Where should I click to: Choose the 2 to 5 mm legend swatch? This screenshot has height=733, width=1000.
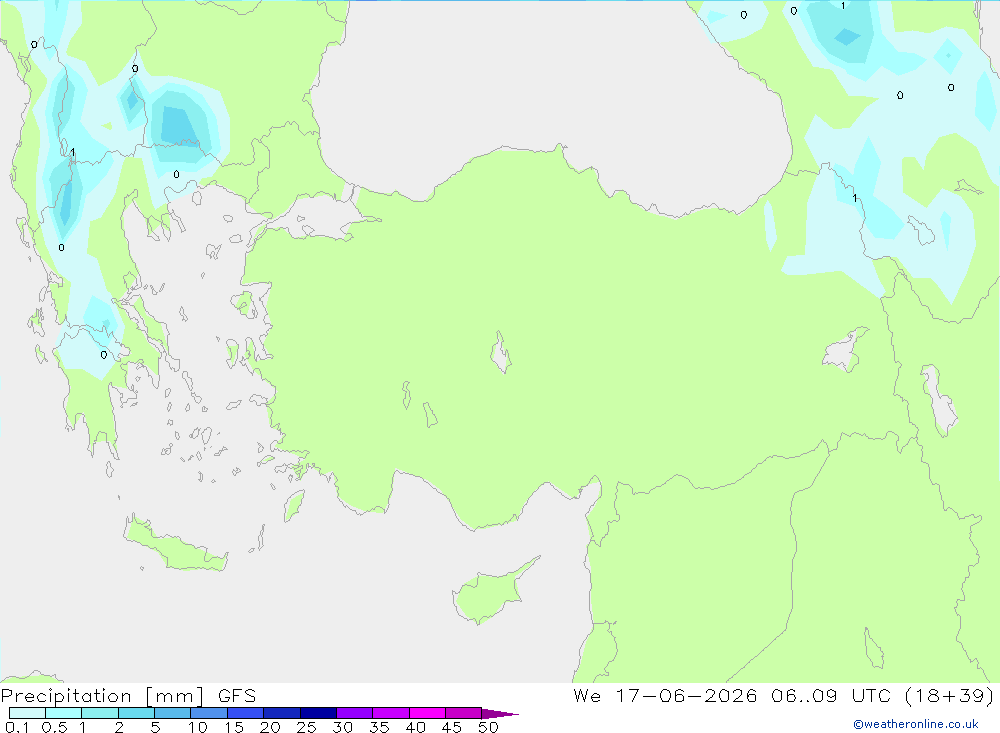[x=136, y=713]
